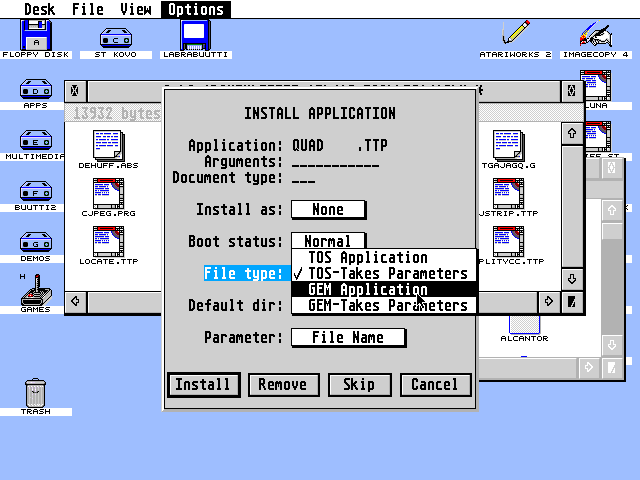Viewport: 640px width, 480px height.
Task: Select the LABRABUUTTI floppy icon
Action: (196, 36)
